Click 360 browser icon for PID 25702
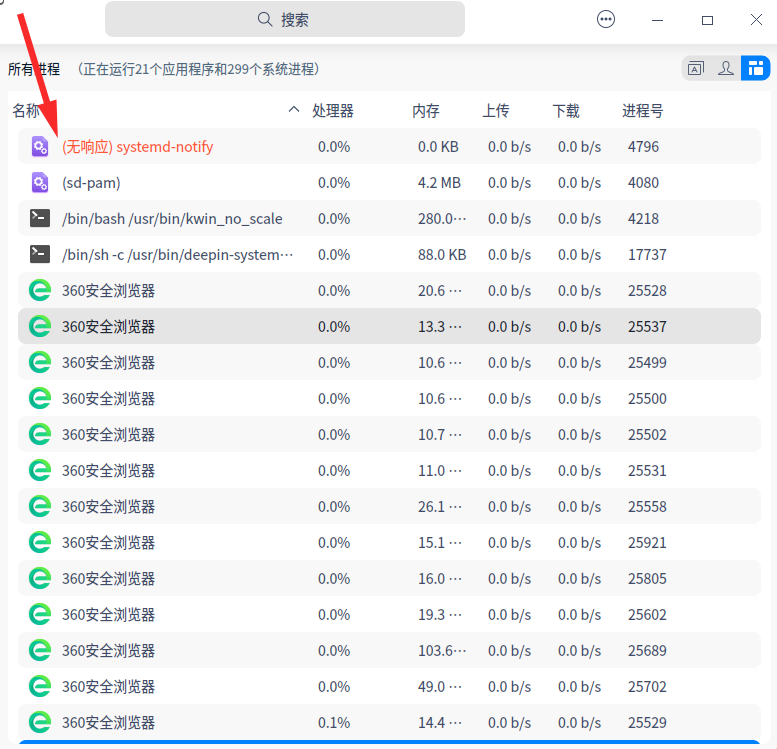Image resolution: width=777 pixels, height=749 pixels. coord(40,686)
